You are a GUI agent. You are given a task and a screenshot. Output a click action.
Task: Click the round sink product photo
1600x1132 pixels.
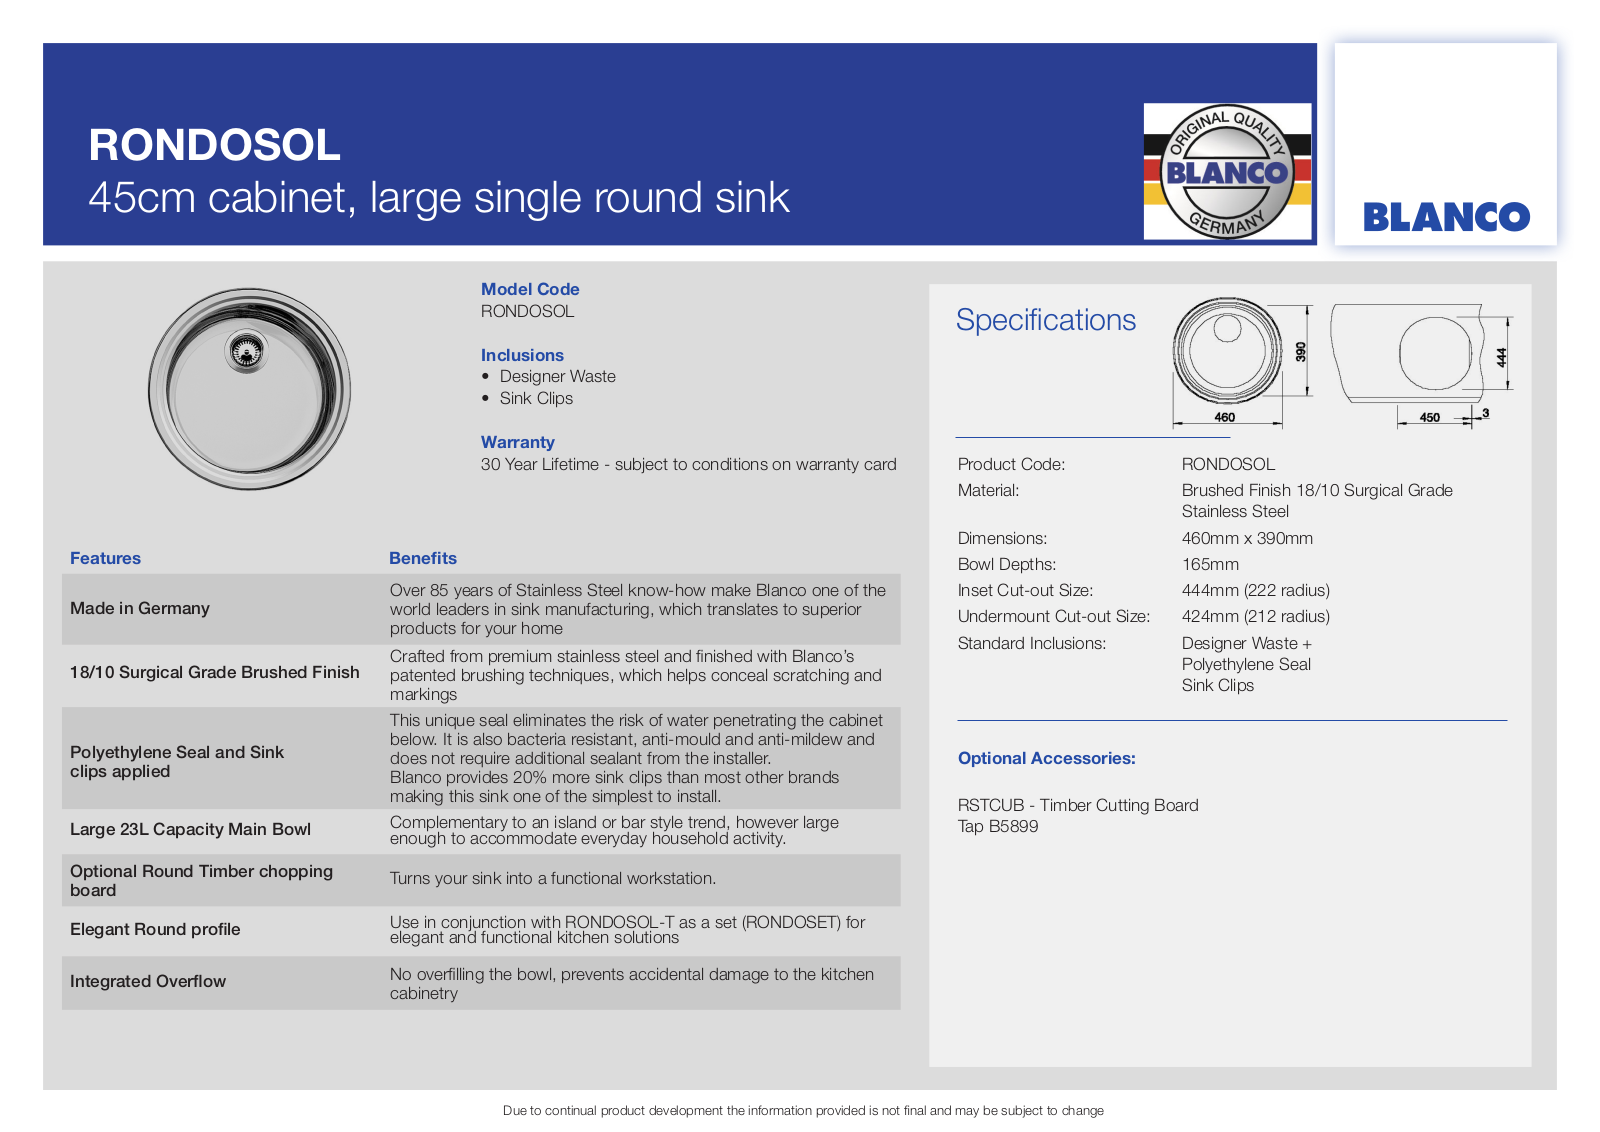249,389
